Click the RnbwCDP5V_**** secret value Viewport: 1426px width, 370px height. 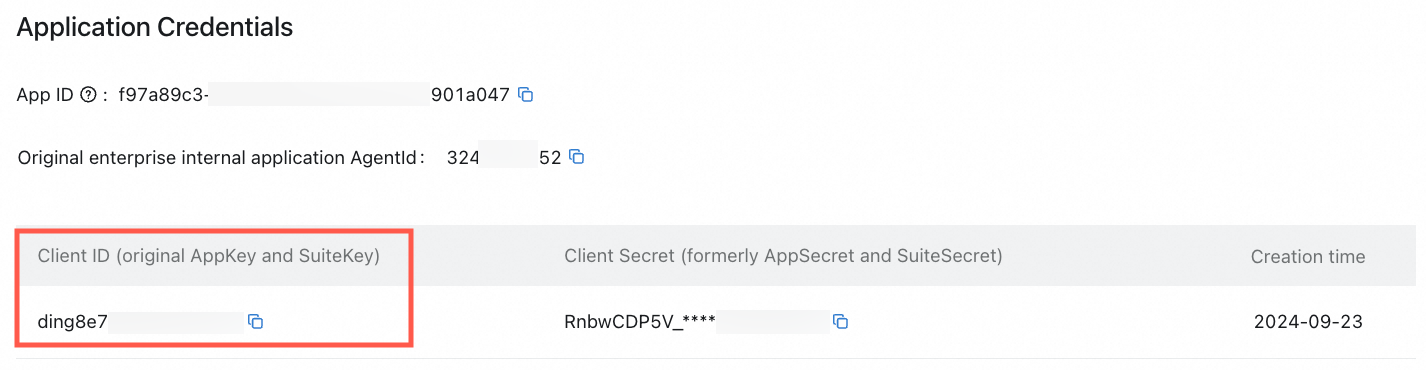(x=640, y=322)
